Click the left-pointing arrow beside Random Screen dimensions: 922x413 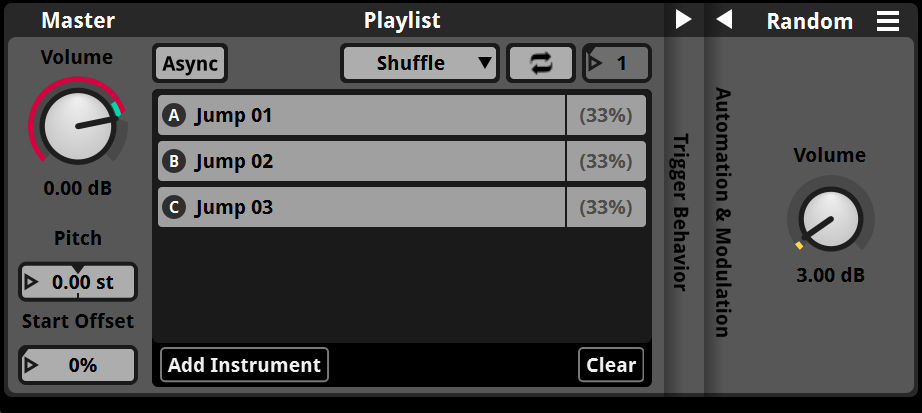[x=725, y=20]
